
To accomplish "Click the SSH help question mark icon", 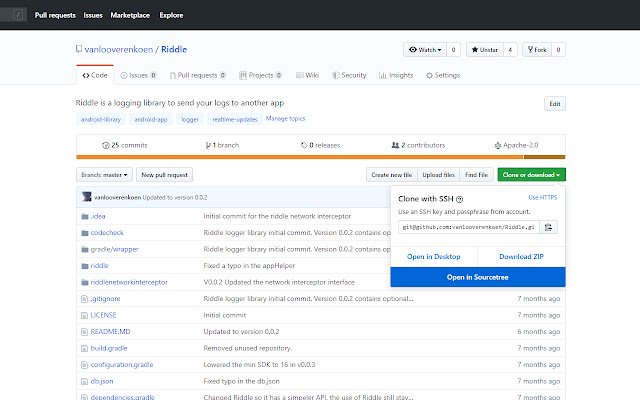I will pyautogui.click(x=459, y=199).
